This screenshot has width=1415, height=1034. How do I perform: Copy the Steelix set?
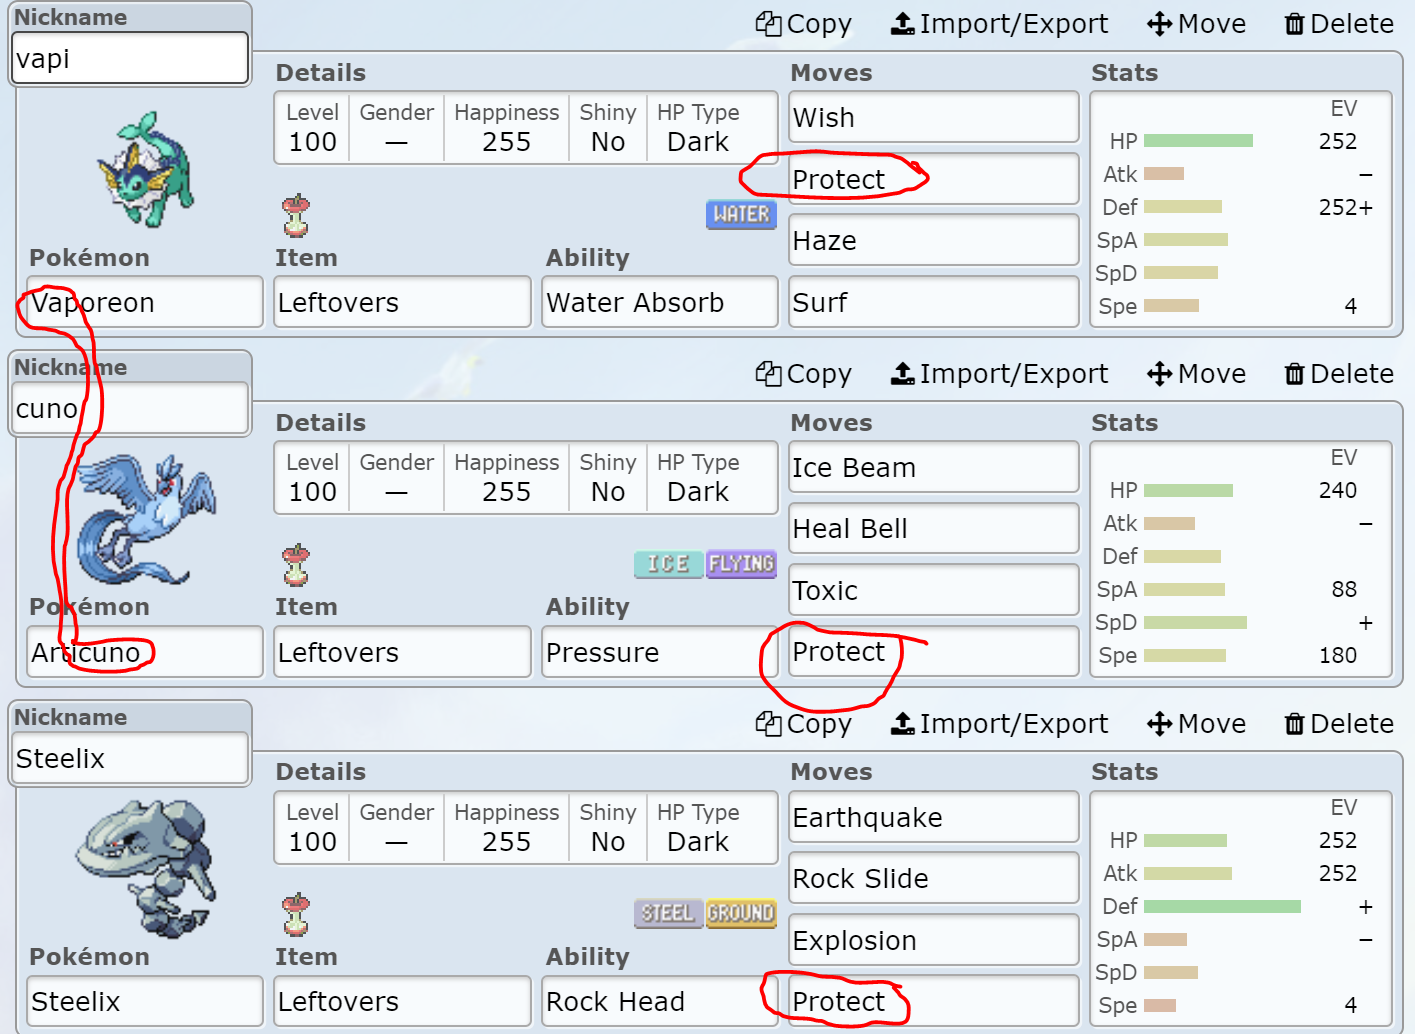click(x=803, y=724)
